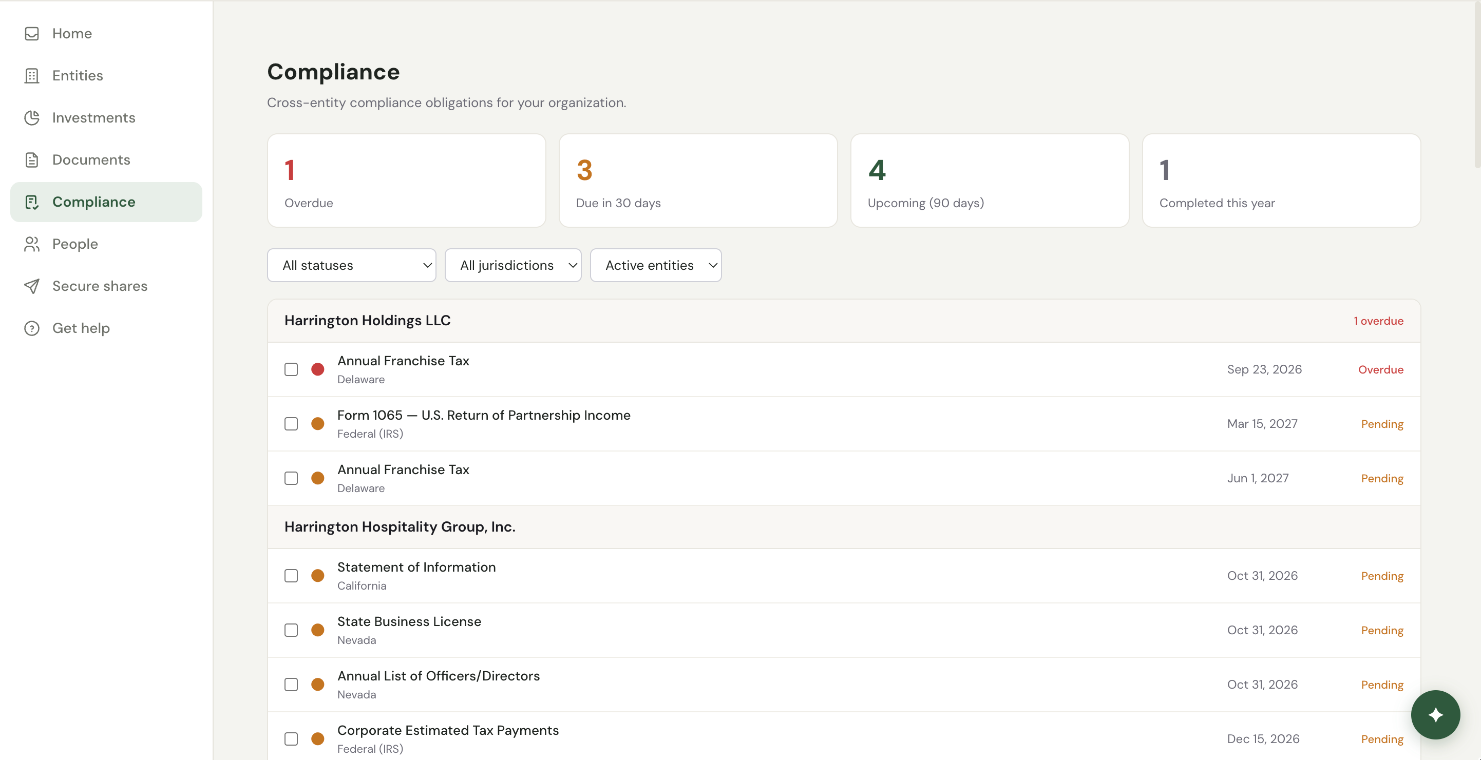Click orange status dot beside State Business License
Screen dimensions: 1481x760
(318, 630)
